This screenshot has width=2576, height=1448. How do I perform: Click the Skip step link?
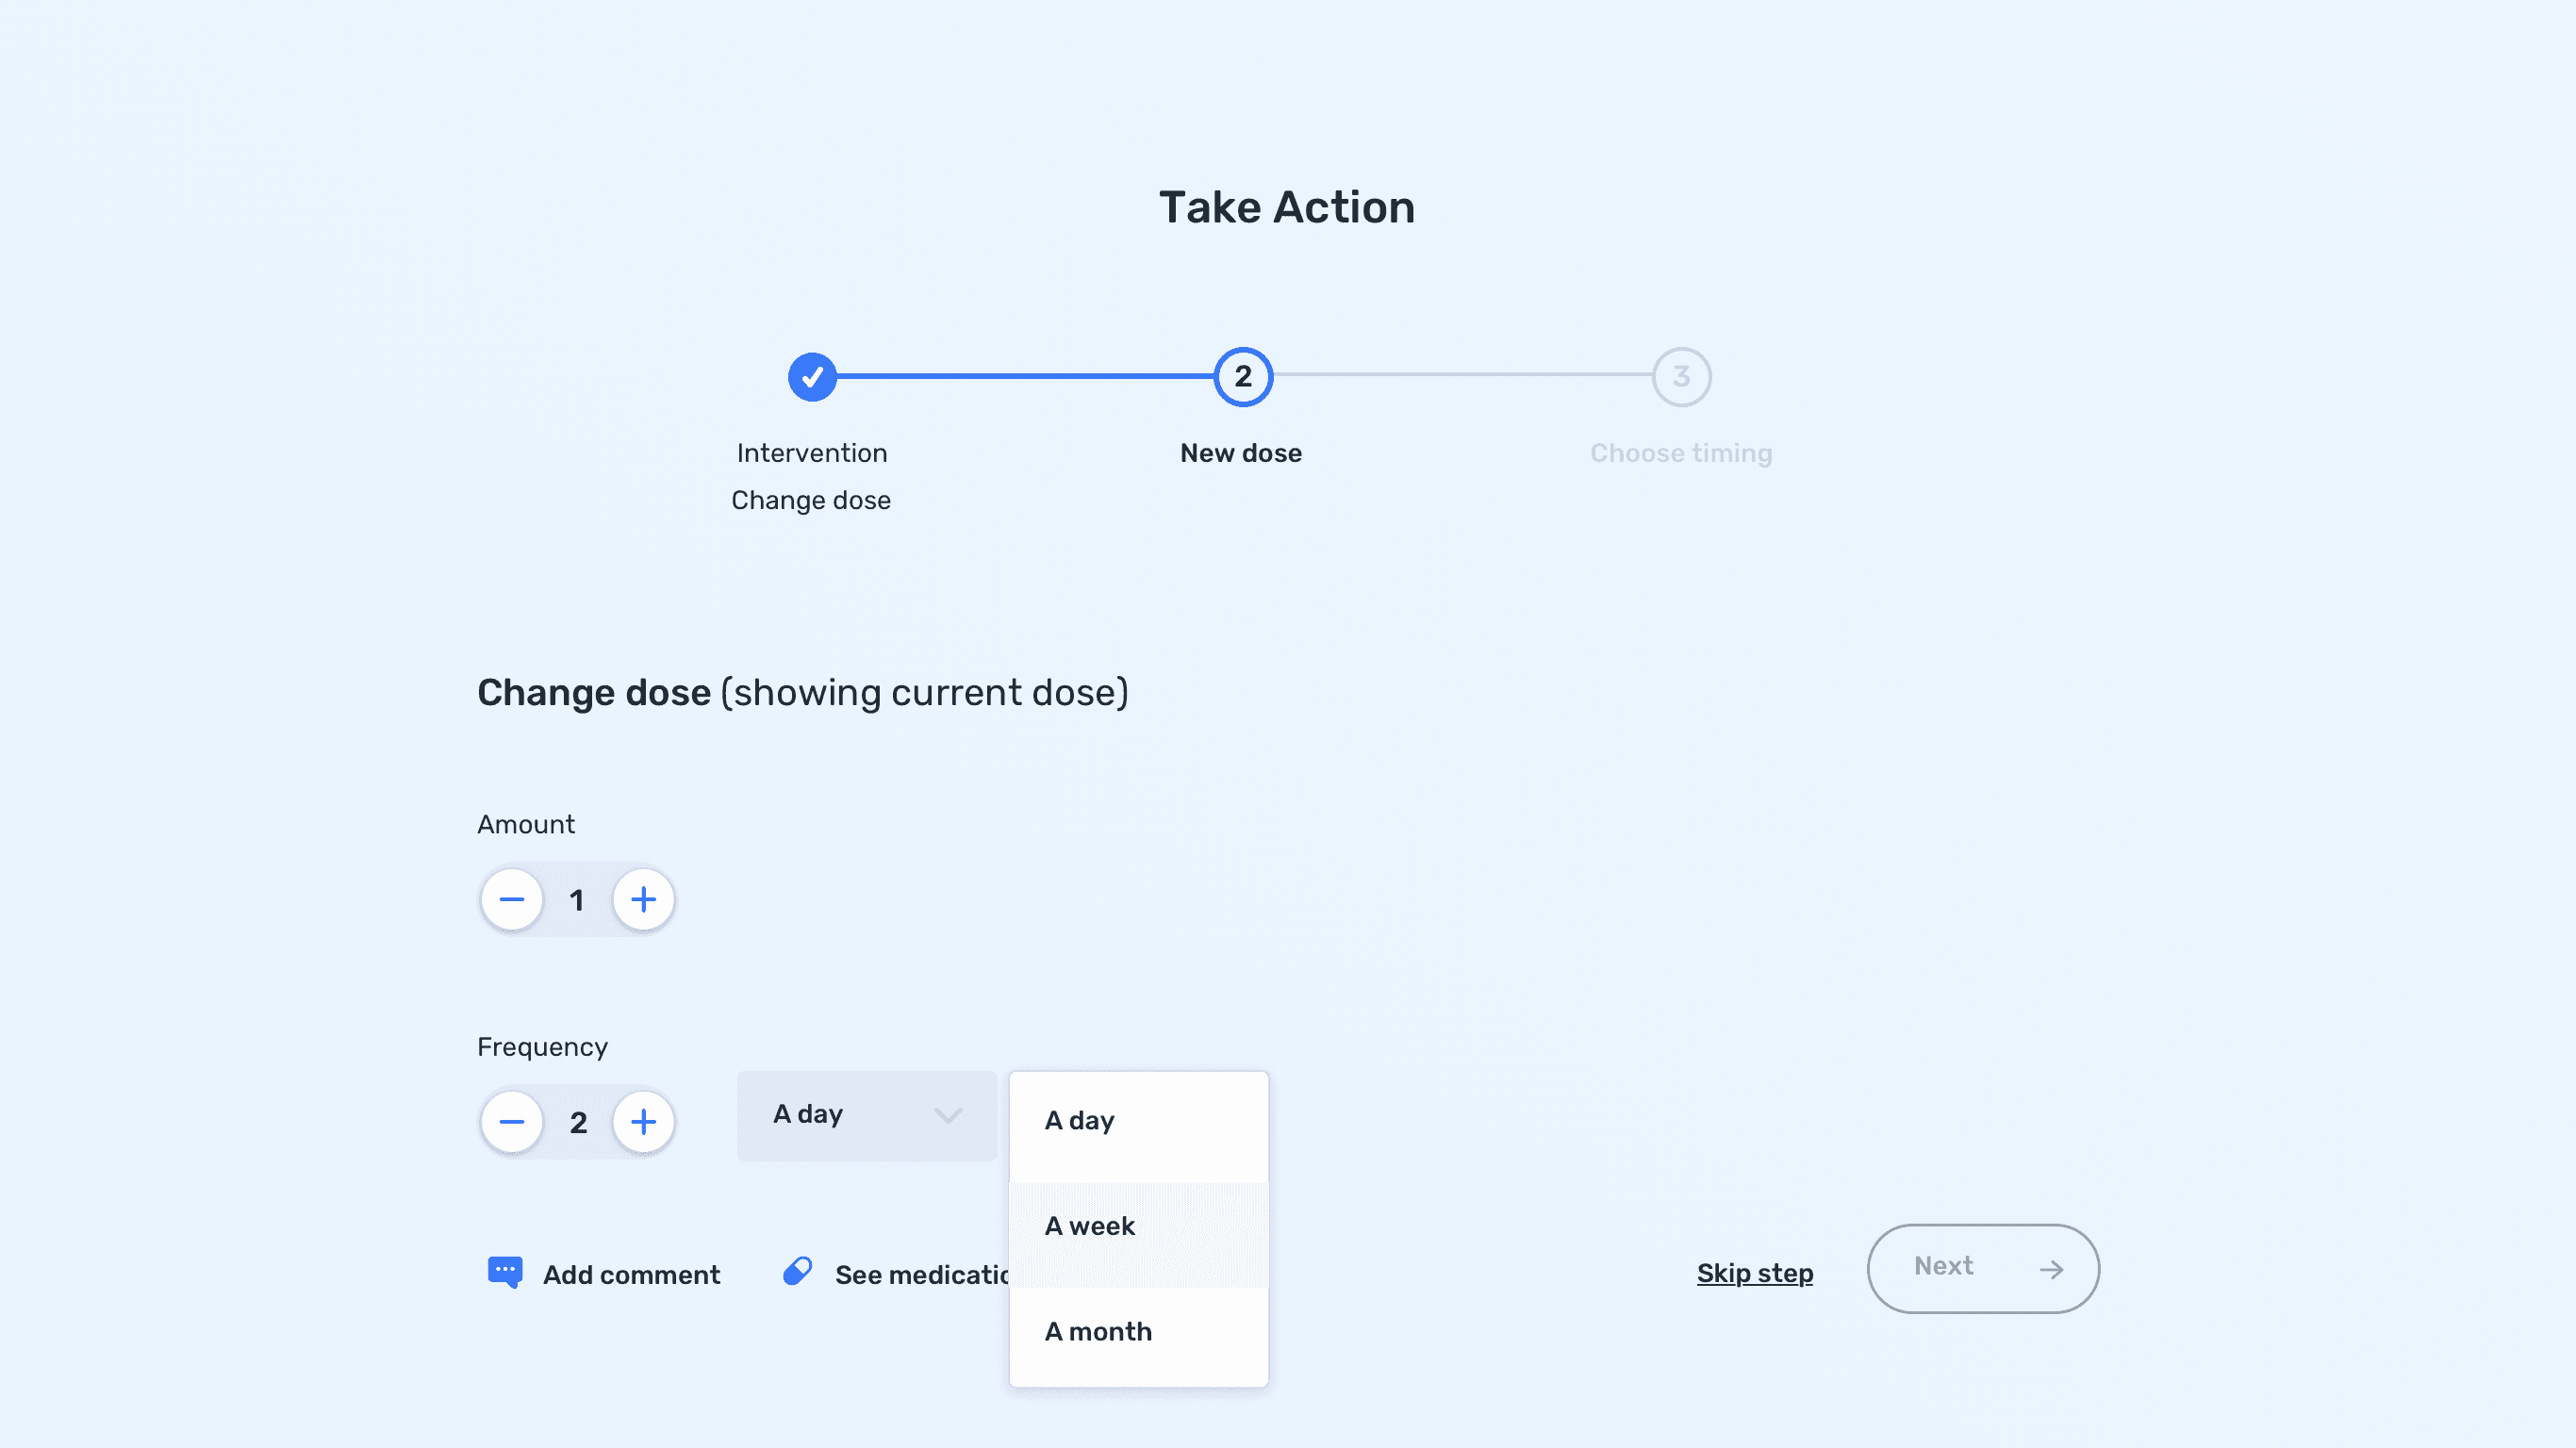(1754, 1273)
